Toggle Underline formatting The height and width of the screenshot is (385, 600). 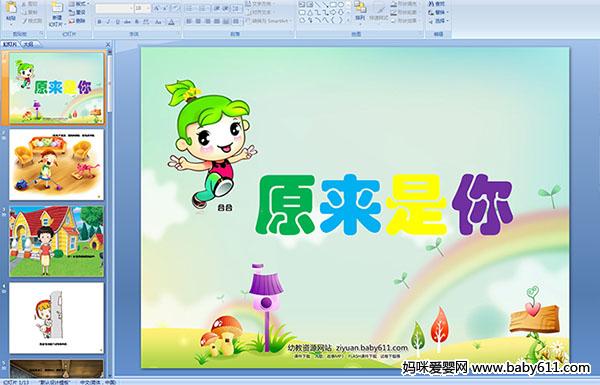117,22
